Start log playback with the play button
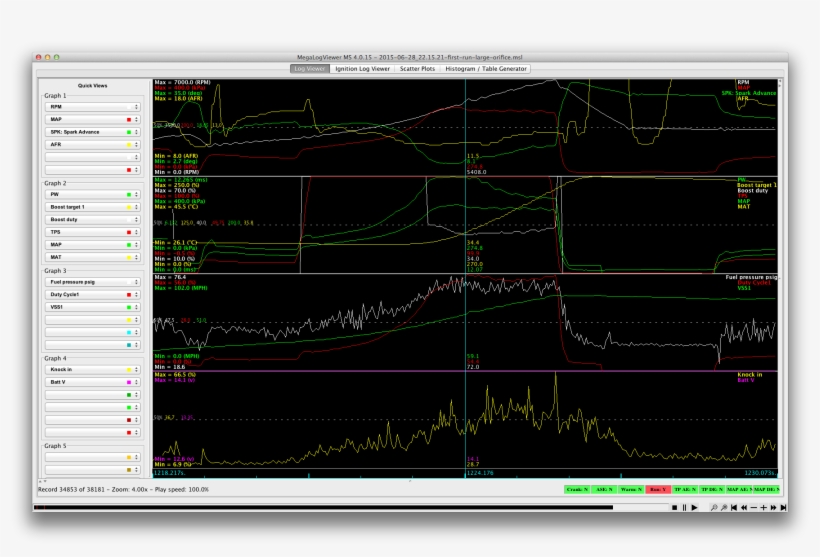 (694, 507)
